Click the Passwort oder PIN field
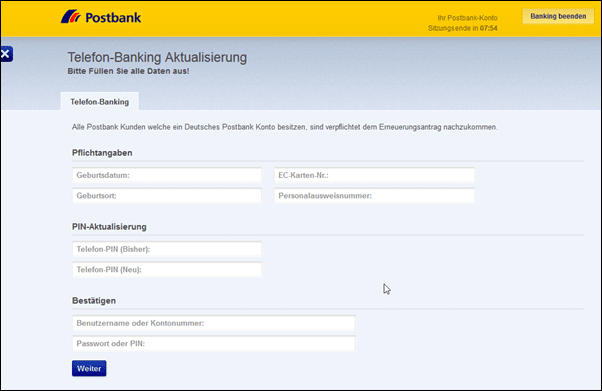The width and height of the screenshot is (602, 391). click(214, 343)
